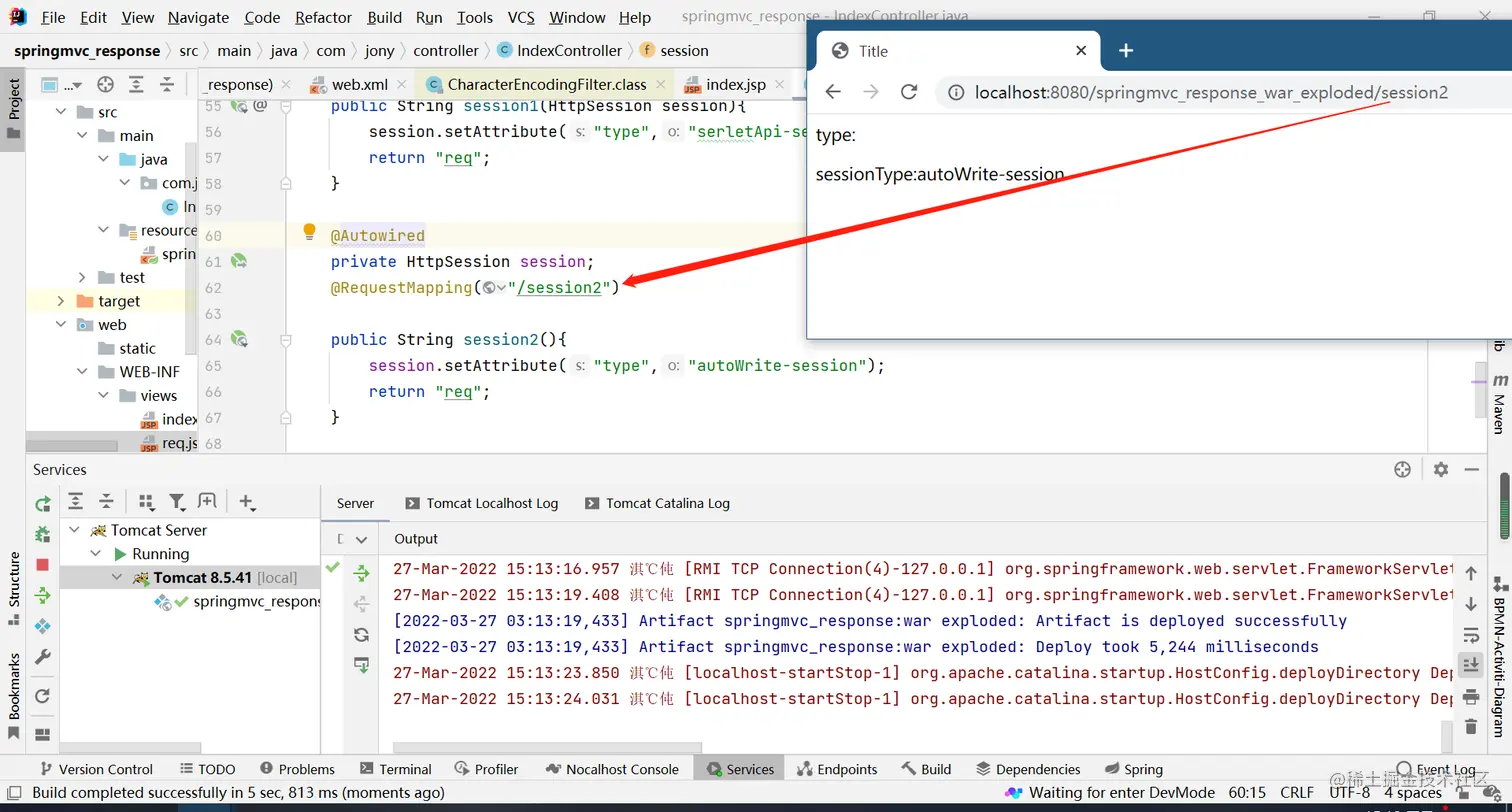This screenshot has width=1512, height=812.
Task: Click the browser address bar URL
Action: click(x=1211, y=92)
